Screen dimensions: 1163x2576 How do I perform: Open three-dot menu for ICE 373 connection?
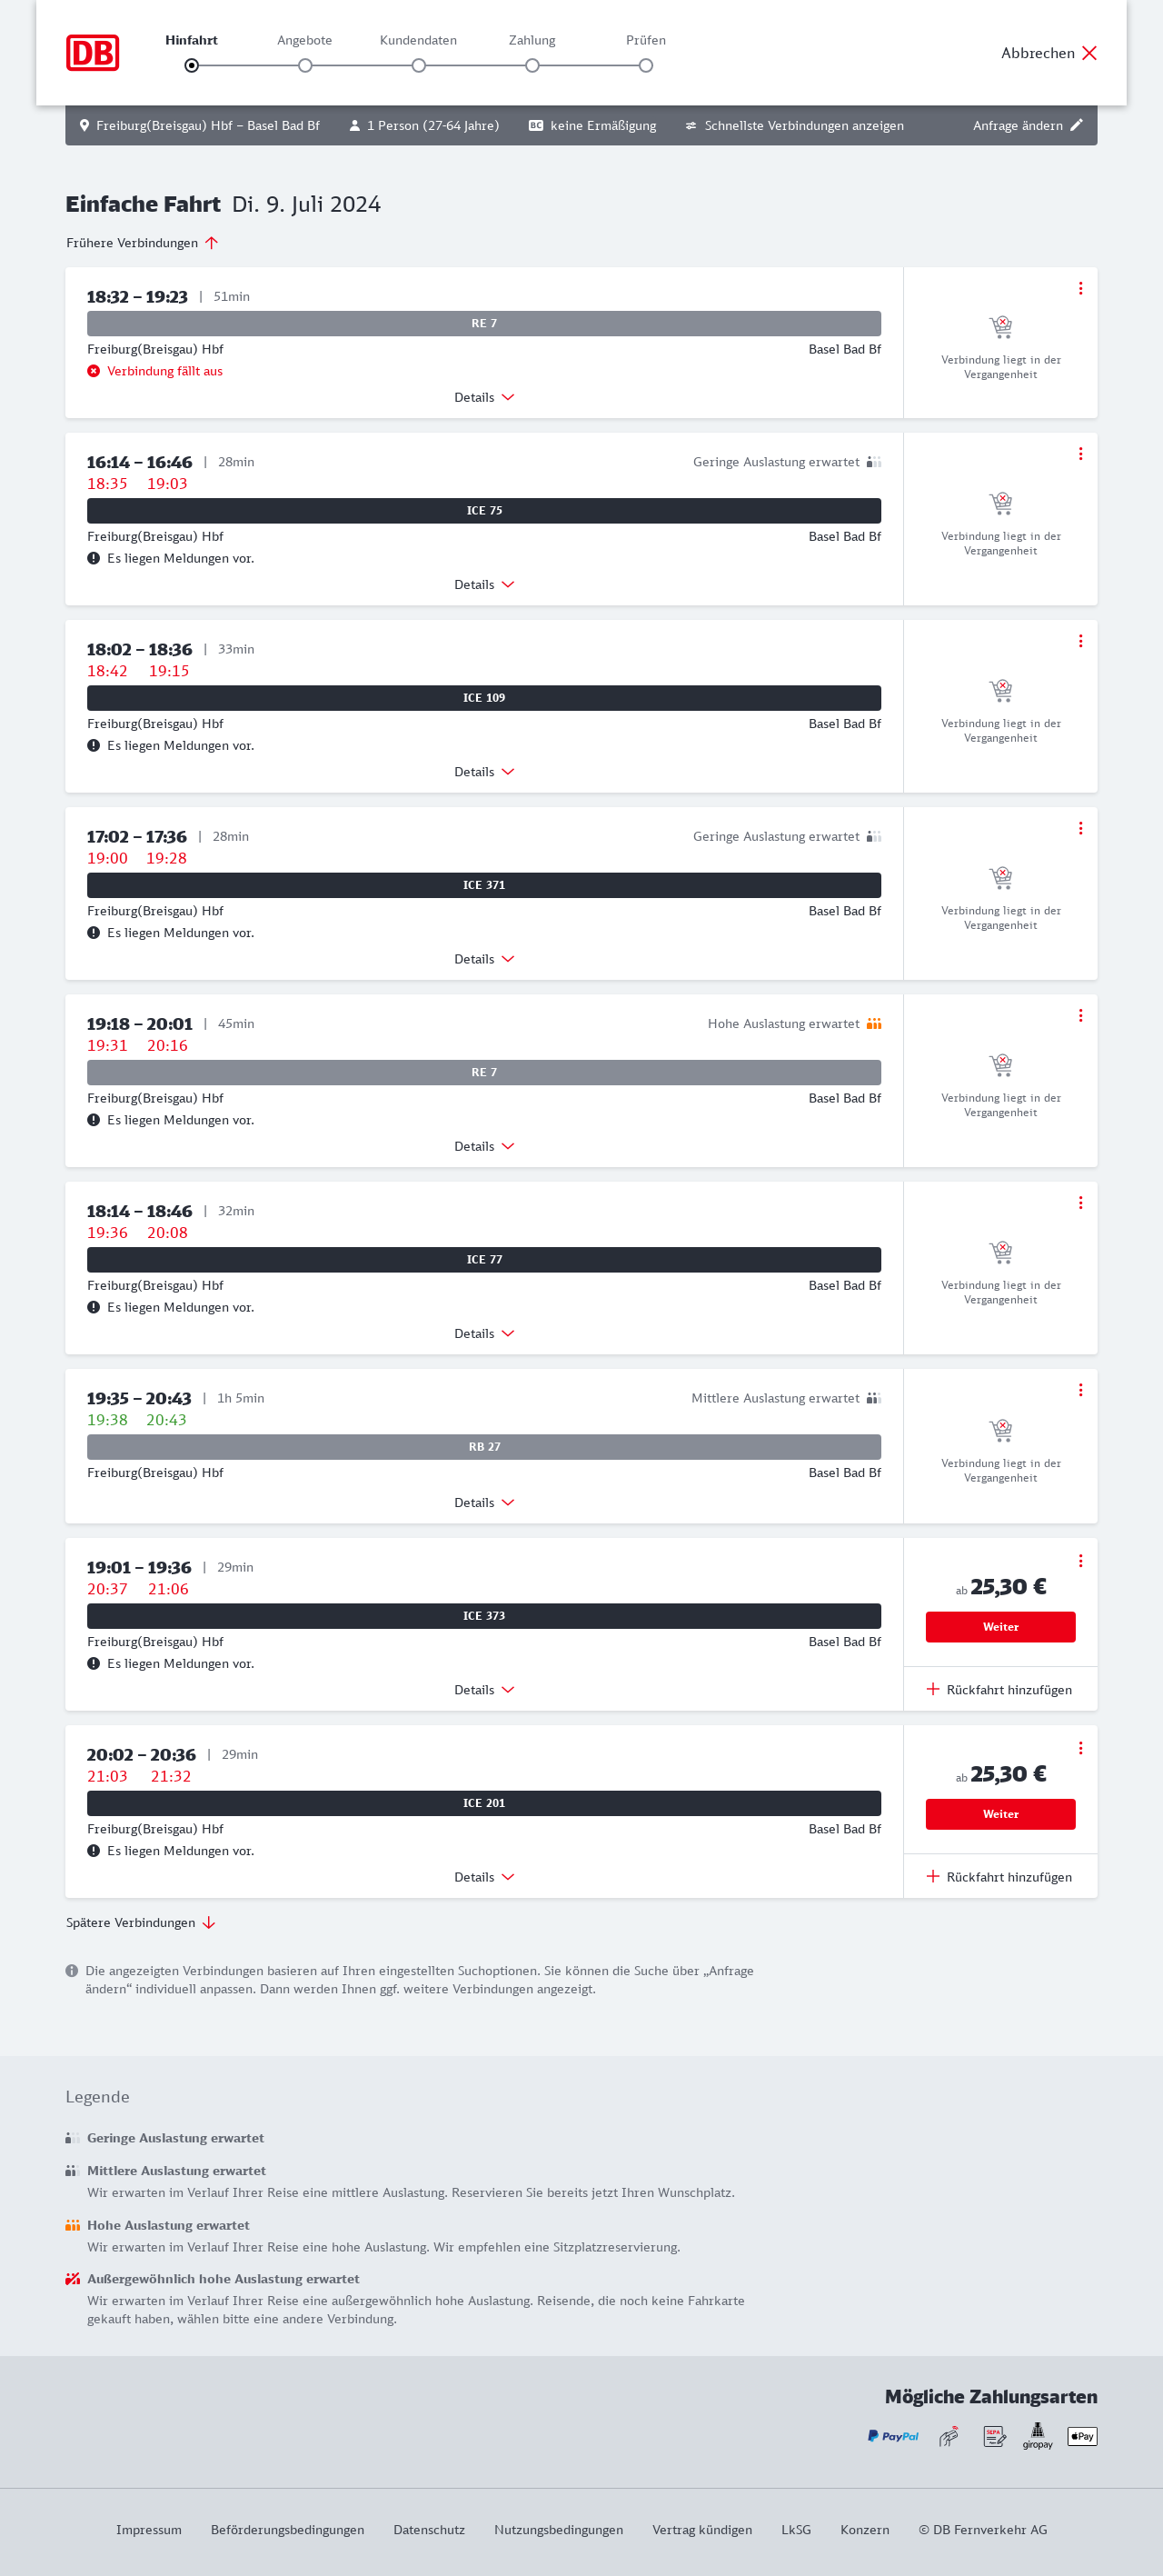tap(1080, 1561)
